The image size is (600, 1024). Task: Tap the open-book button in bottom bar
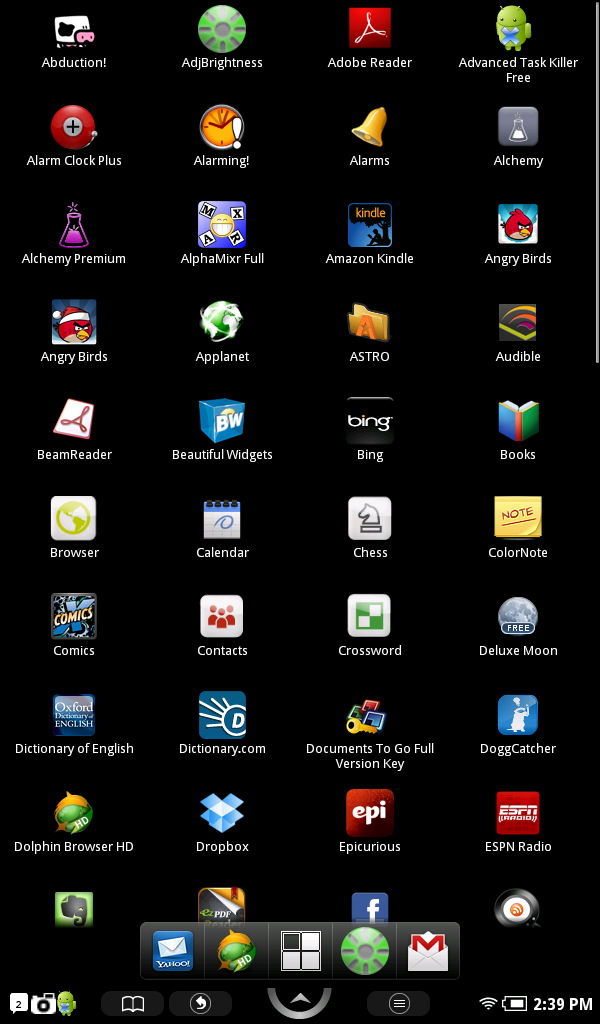click(x=133, y=1003)
